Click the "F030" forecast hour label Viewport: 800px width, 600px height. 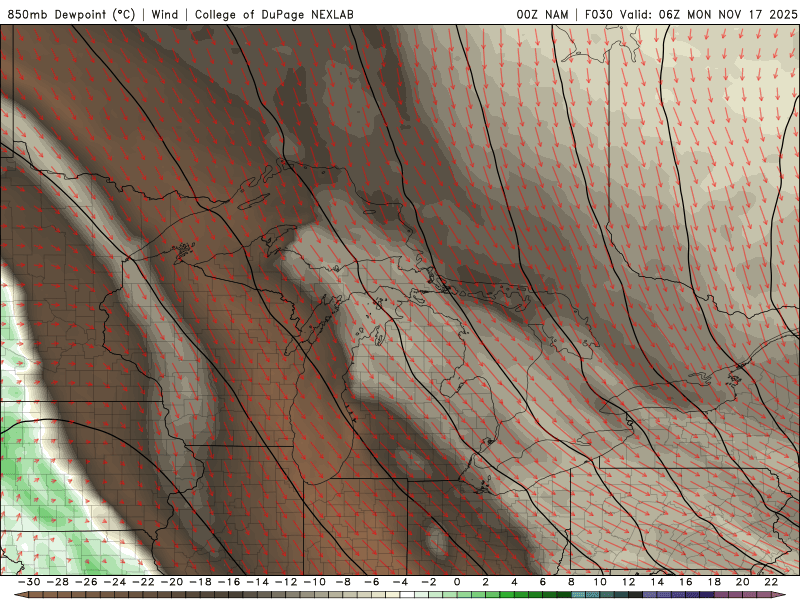[598, 14]
